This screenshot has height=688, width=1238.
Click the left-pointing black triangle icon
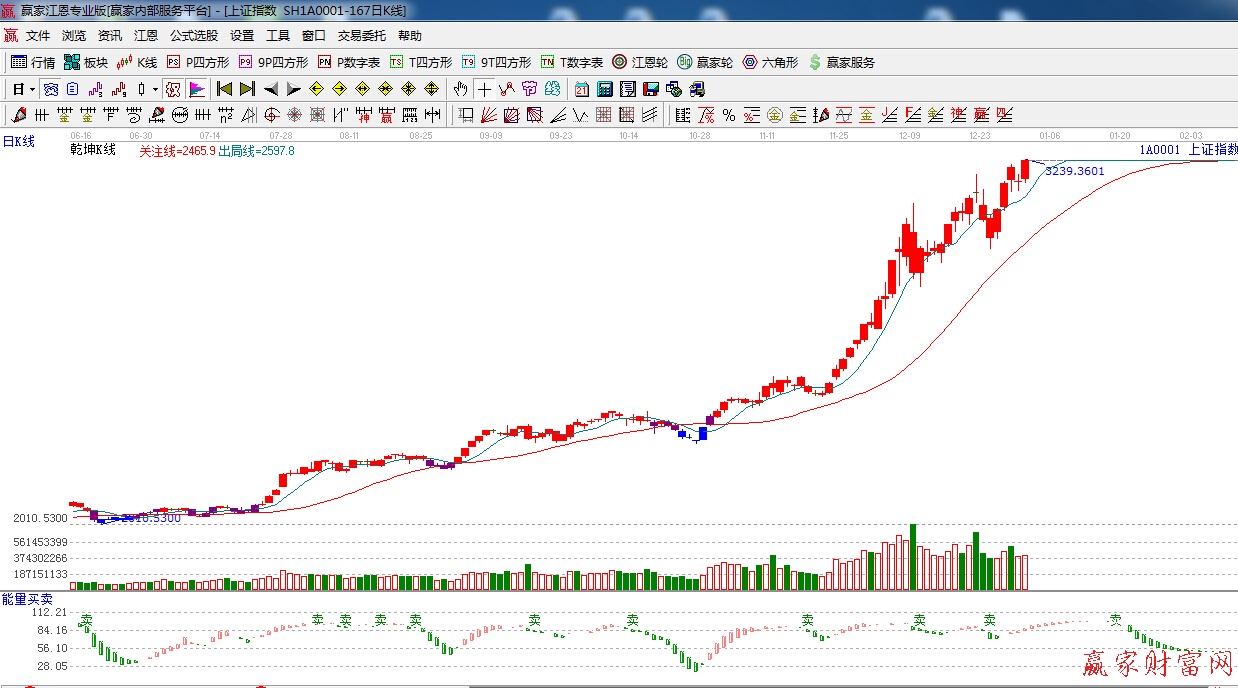click(270, 89)
